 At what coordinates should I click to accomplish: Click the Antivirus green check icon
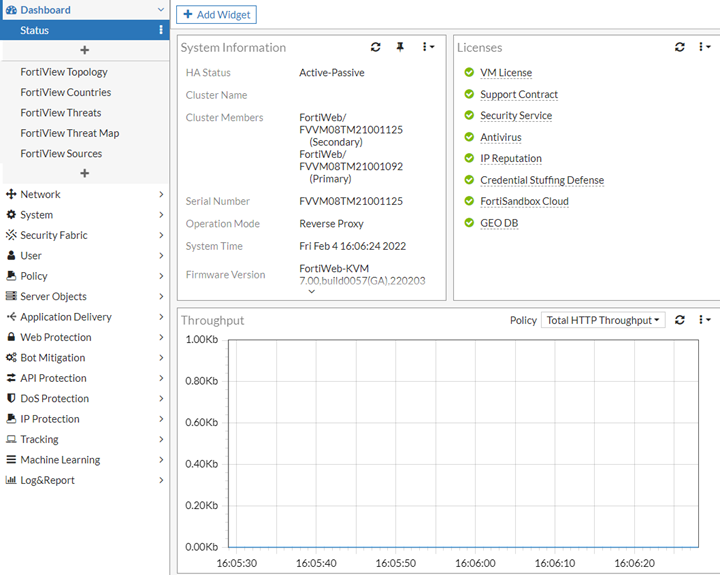click(x=469, y=136)
